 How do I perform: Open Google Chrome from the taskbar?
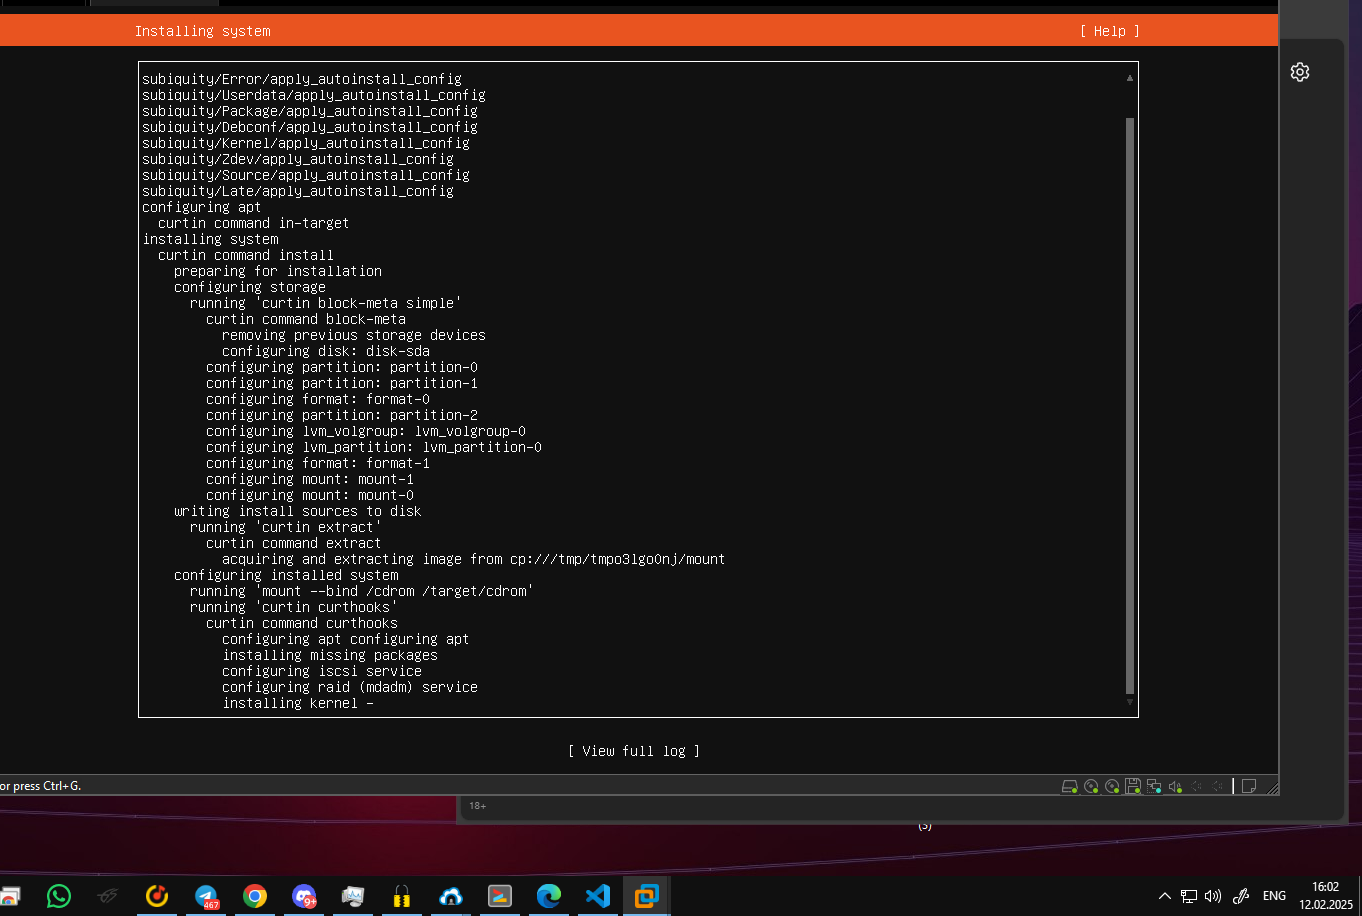(x=255, y=896)
